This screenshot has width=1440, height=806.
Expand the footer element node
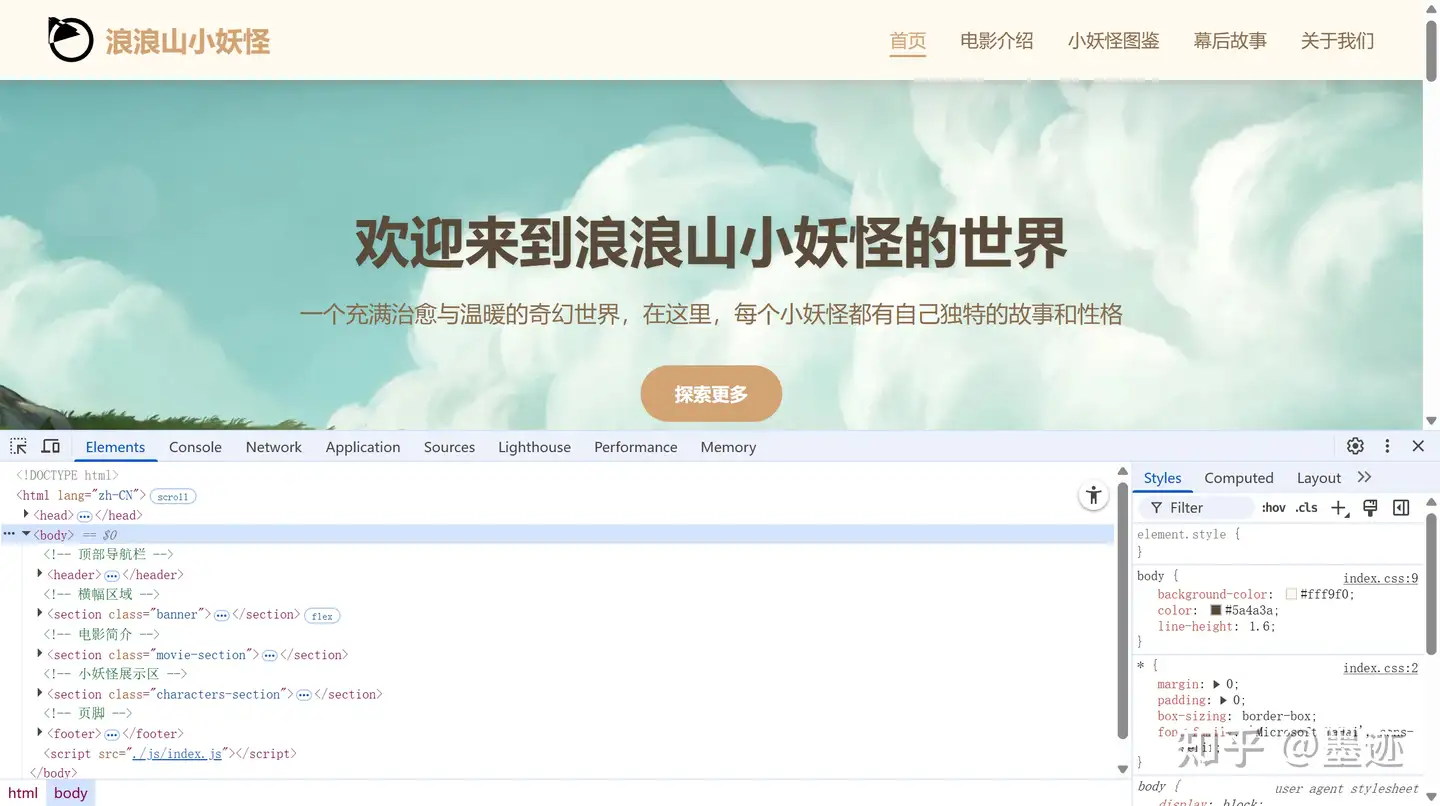pos(40,733)
